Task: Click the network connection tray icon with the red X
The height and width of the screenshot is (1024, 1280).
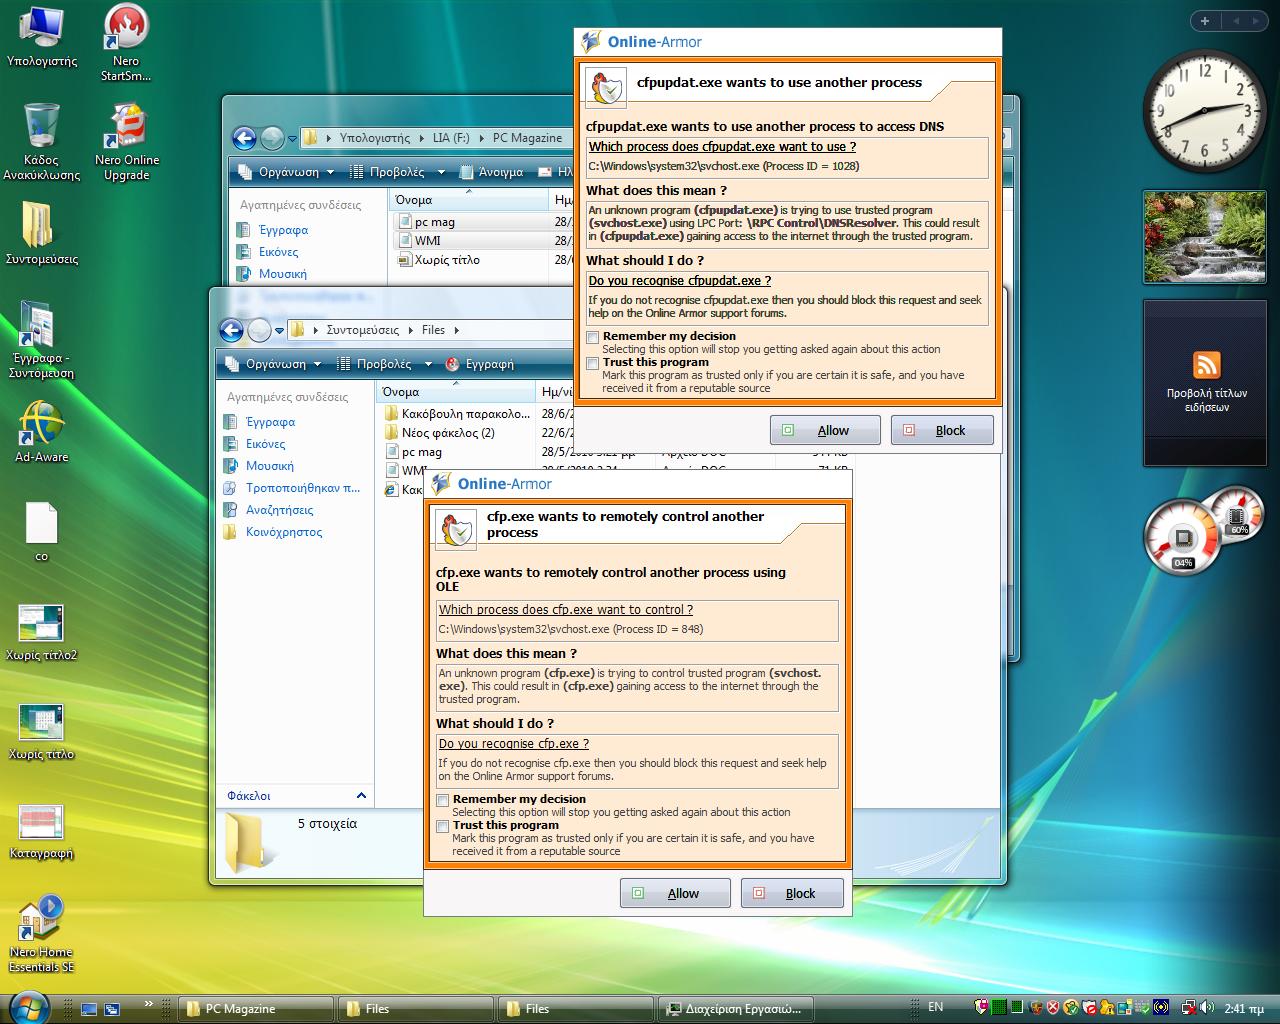Action: coord(1189,1008)
